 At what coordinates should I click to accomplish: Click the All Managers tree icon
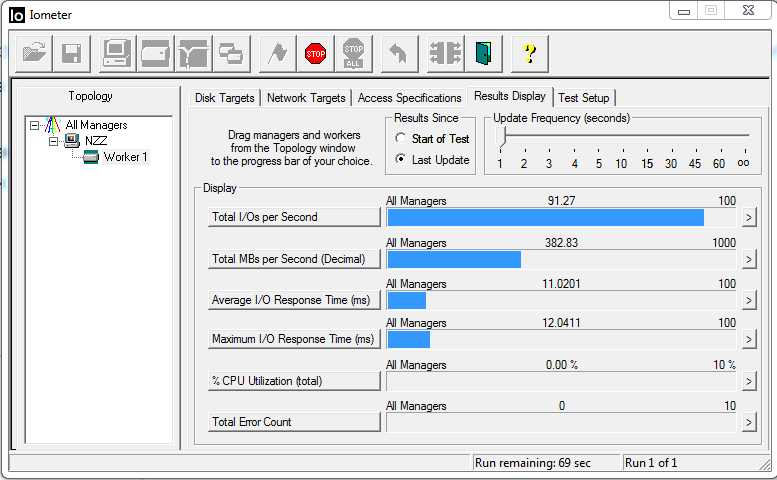tap(53, 125)
